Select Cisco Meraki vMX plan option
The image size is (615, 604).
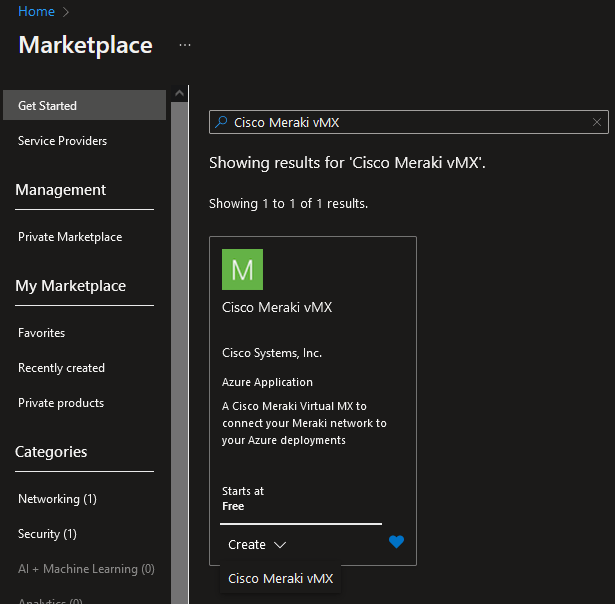[280, 579]
